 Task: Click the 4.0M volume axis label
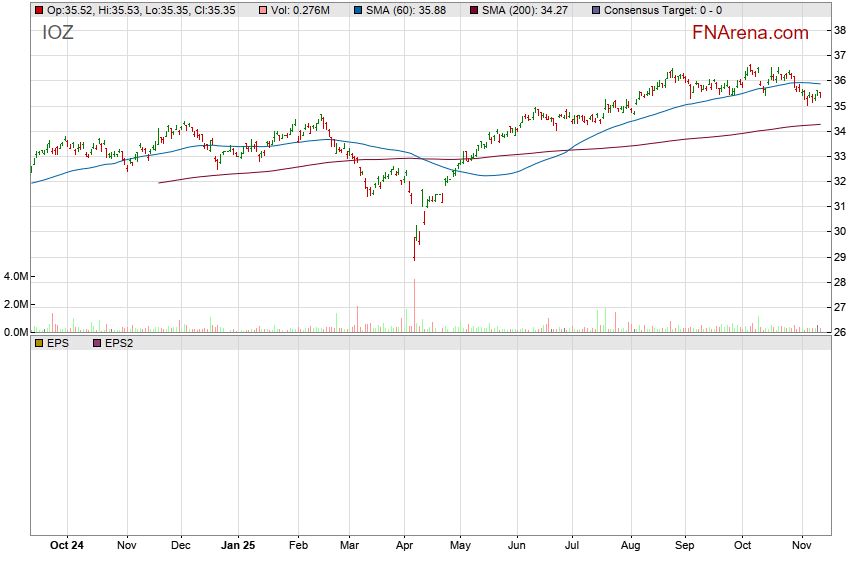(14, 276)
